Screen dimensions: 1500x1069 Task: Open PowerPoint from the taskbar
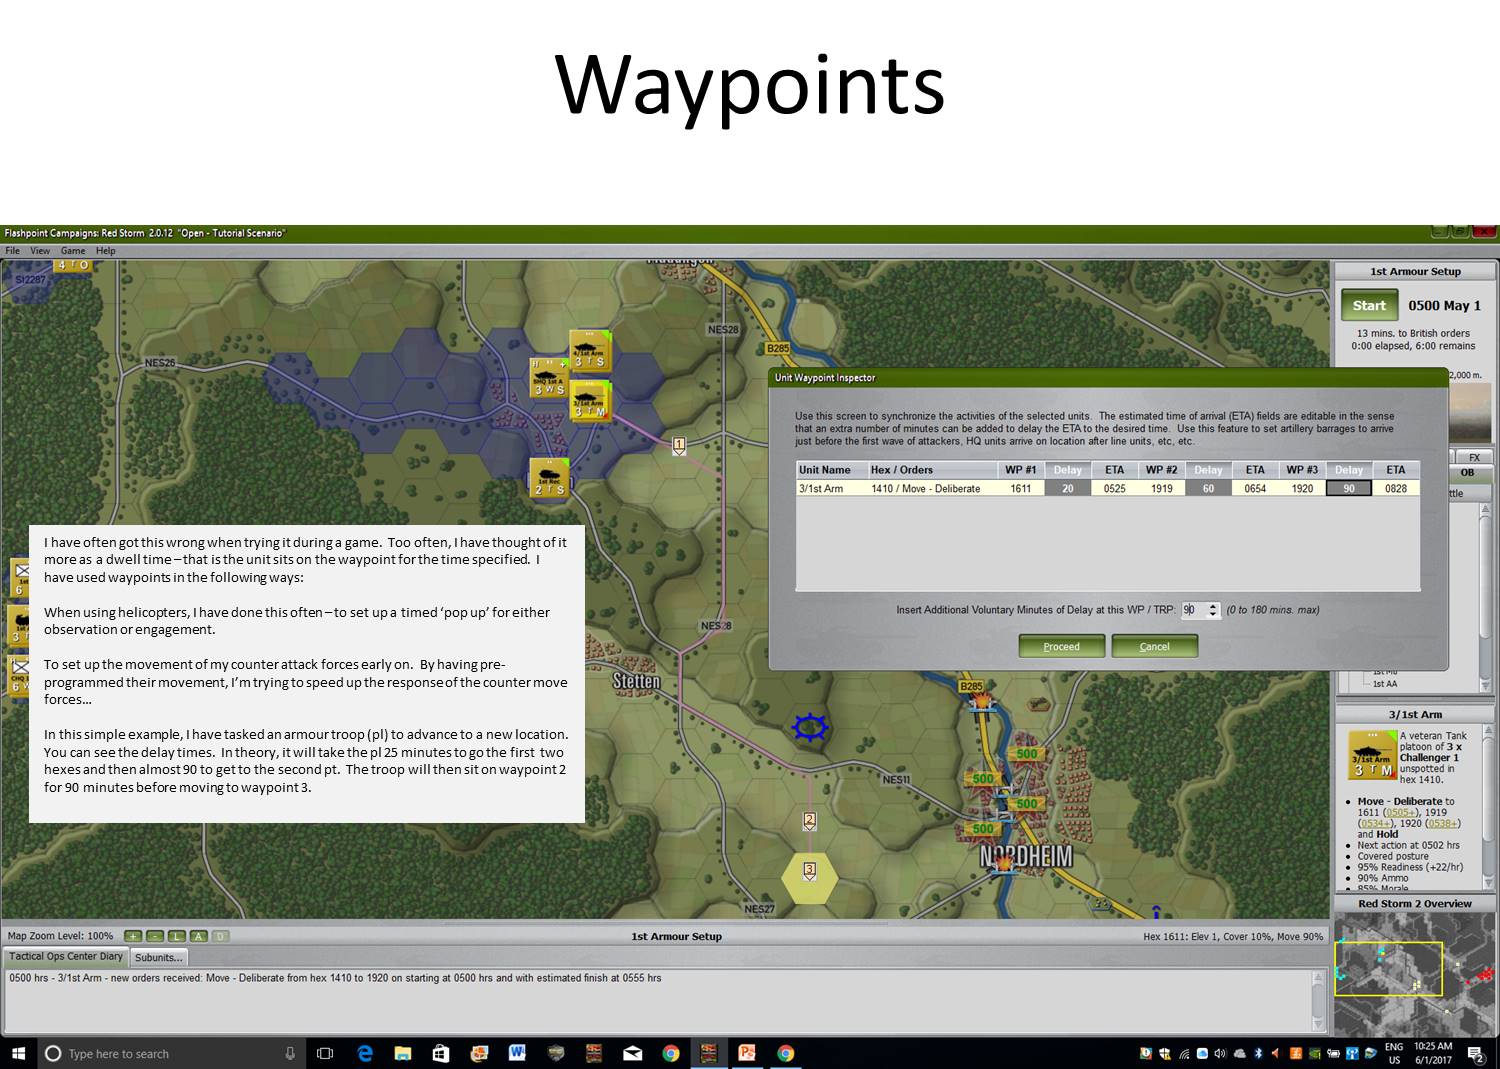click(x=746, y=1053)
